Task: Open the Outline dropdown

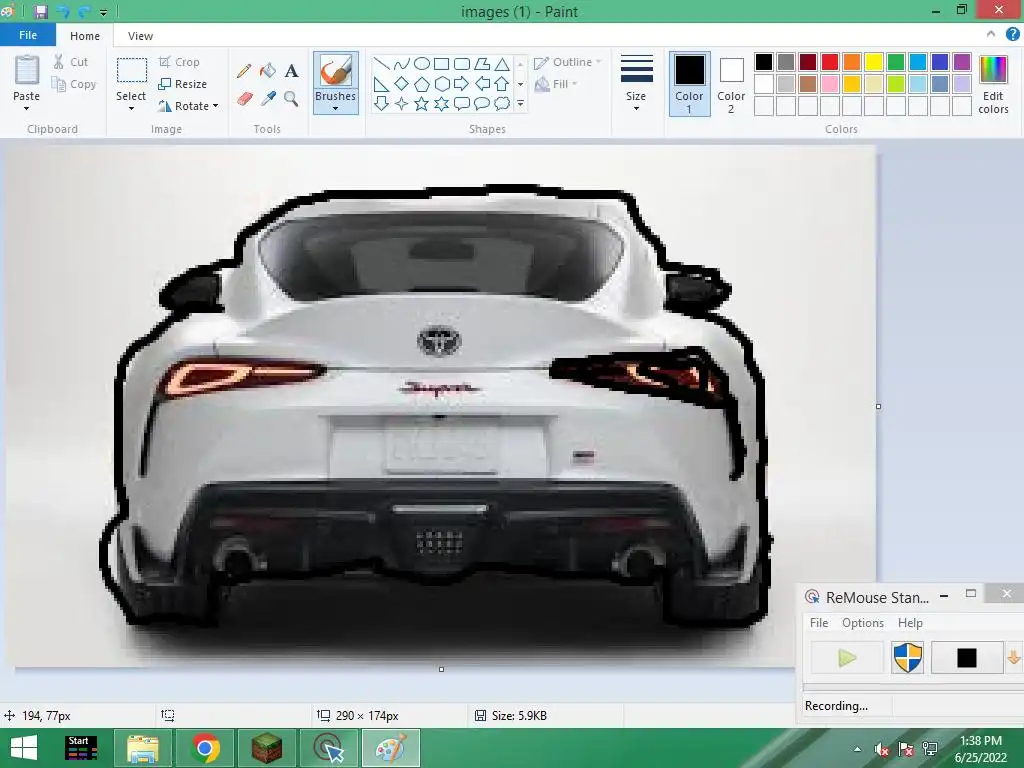Action: click(568, 62)
